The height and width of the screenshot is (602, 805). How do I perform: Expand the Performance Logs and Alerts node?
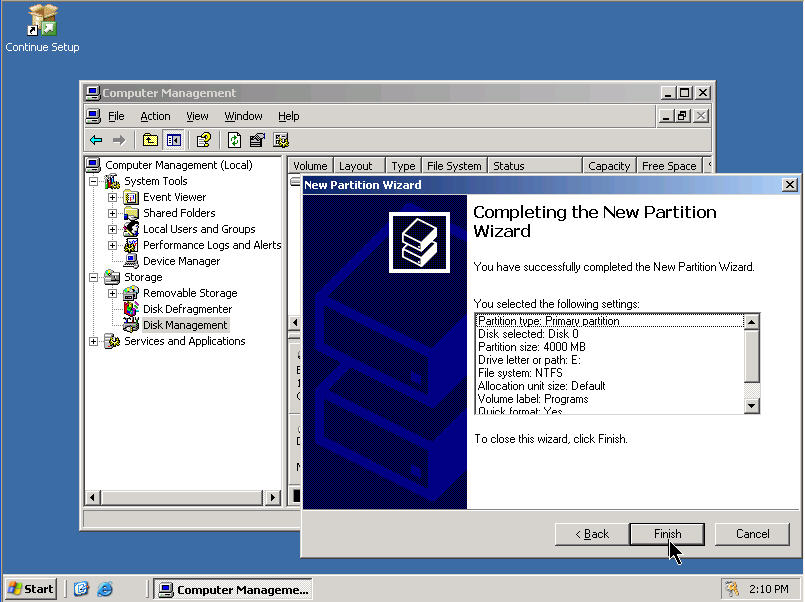pyautogui.click(x=112, y=245)
